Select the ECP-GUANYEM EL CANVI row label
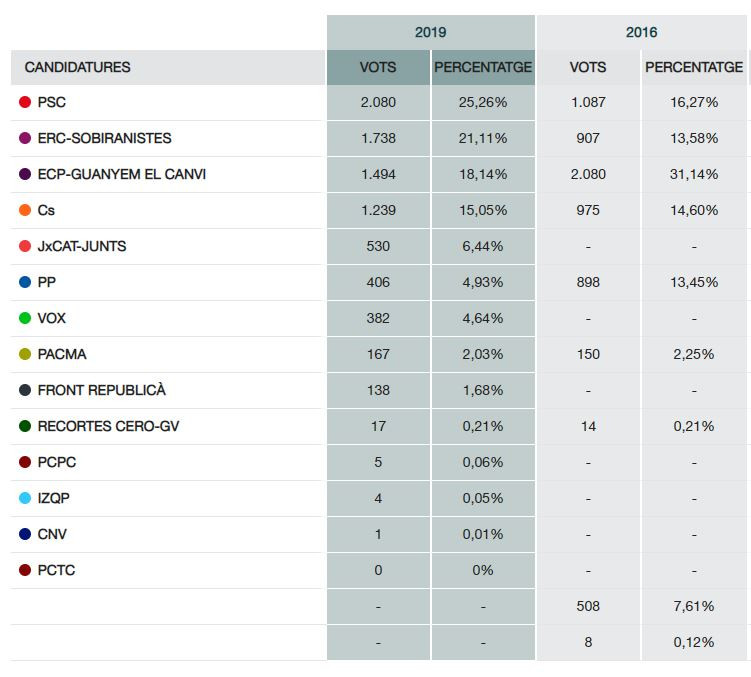This screenshot has width=751, height=677. [122, 174]
